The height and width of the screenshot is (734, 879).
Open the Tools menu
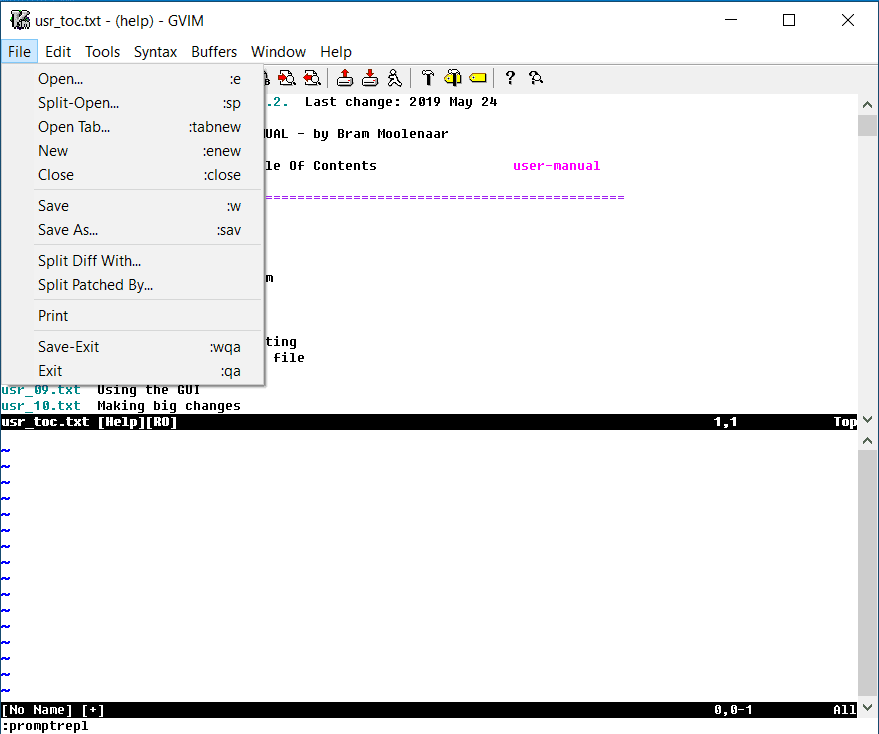102,52
